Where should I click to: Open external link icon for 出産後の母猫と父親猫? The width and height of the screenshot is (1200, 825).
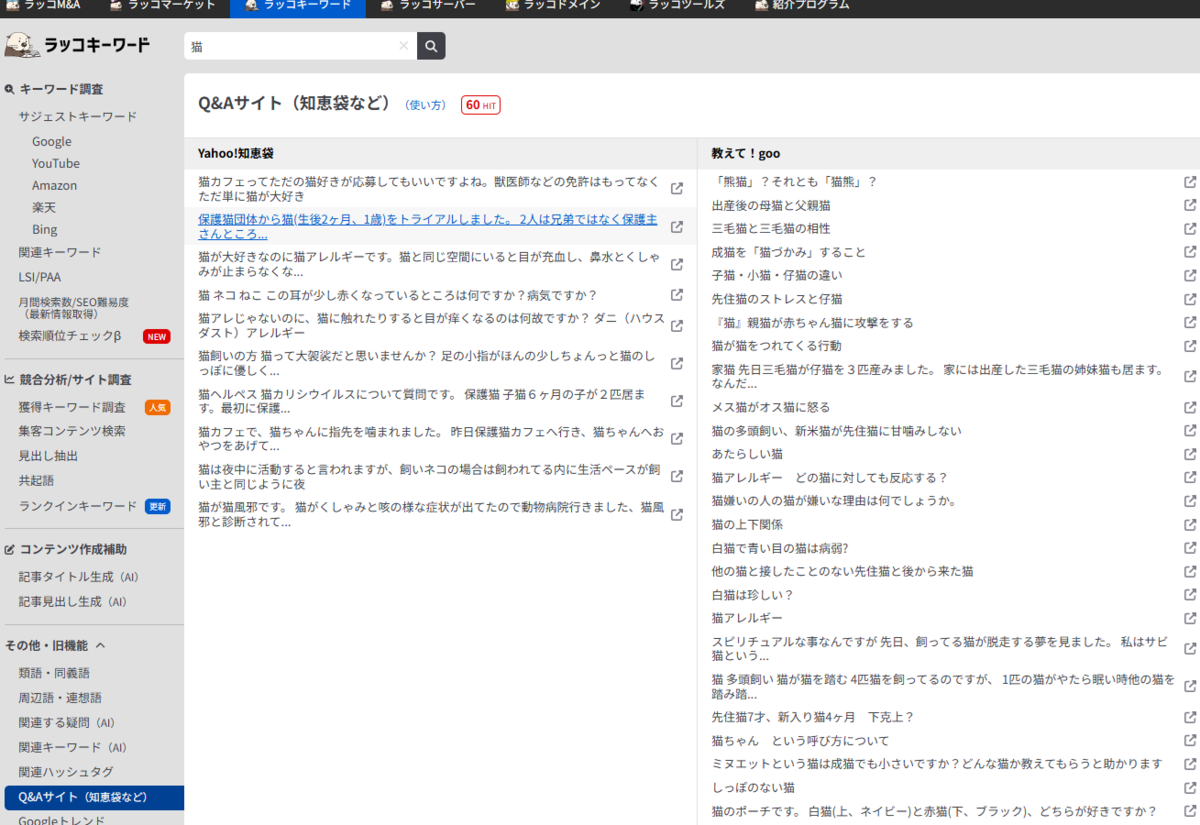[x=1190, y=205]
